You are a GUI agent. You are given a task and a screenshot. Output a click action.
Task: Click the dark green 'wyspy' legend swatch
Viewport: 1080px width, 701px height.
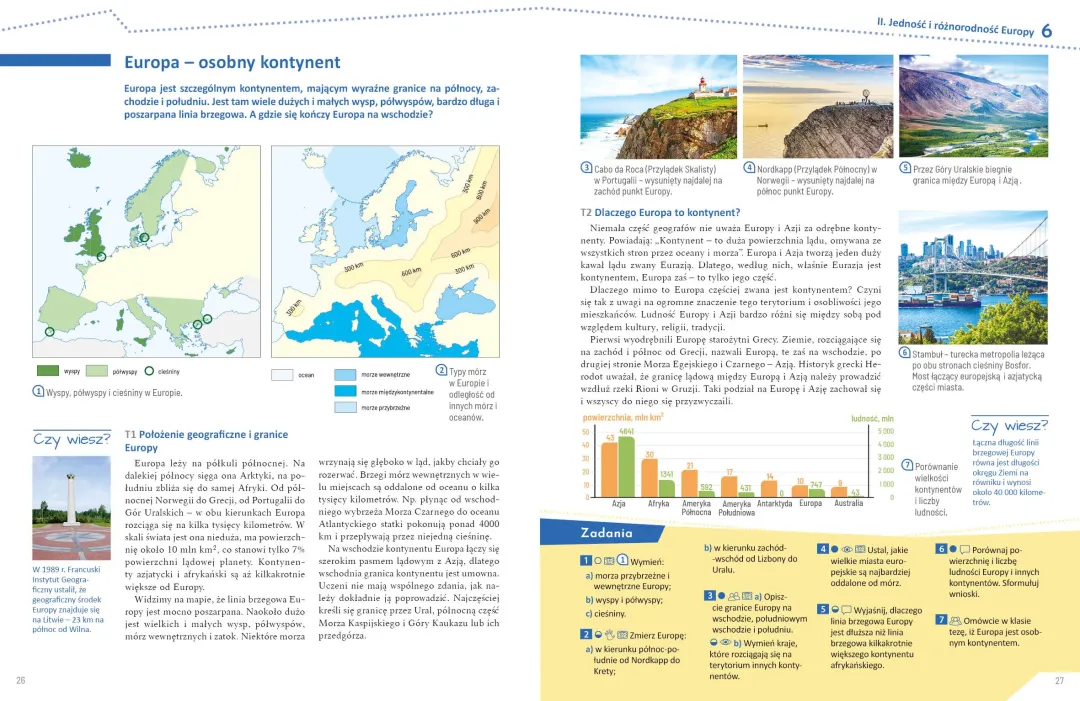tap(47, 371)
